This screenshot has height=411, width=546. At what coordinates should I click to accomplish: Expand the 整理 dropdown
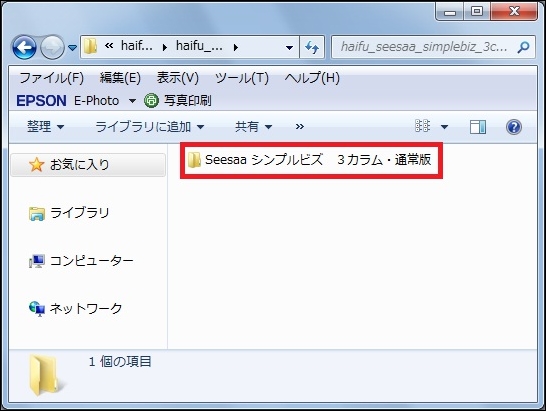46,126
